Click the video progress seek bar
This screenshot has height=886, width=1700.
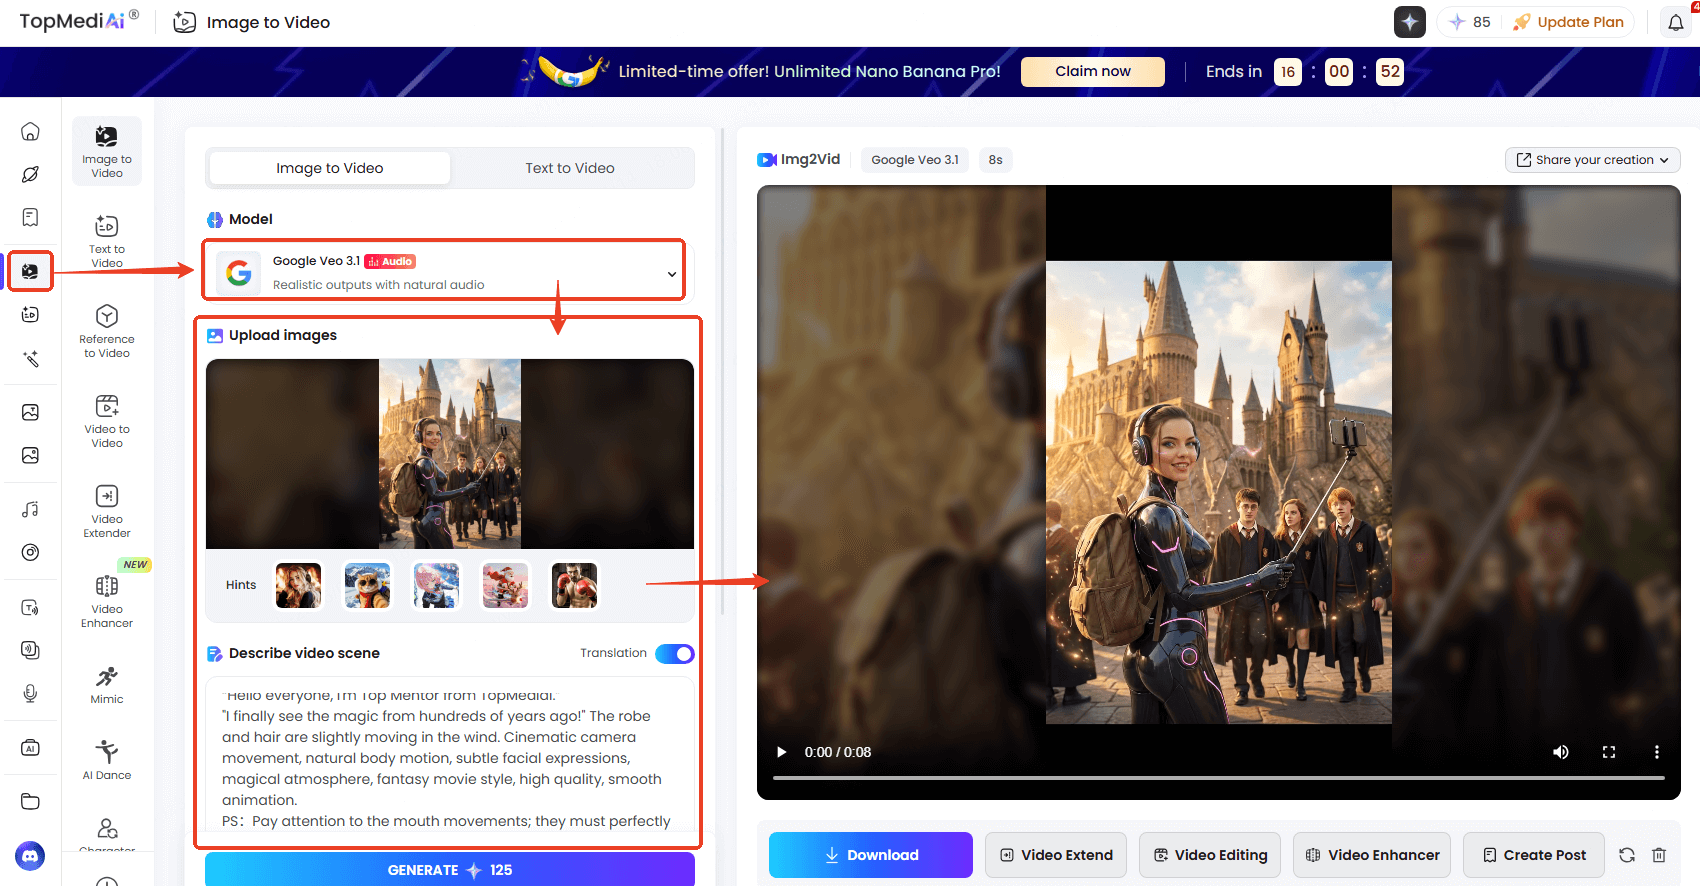(1218, 777)
